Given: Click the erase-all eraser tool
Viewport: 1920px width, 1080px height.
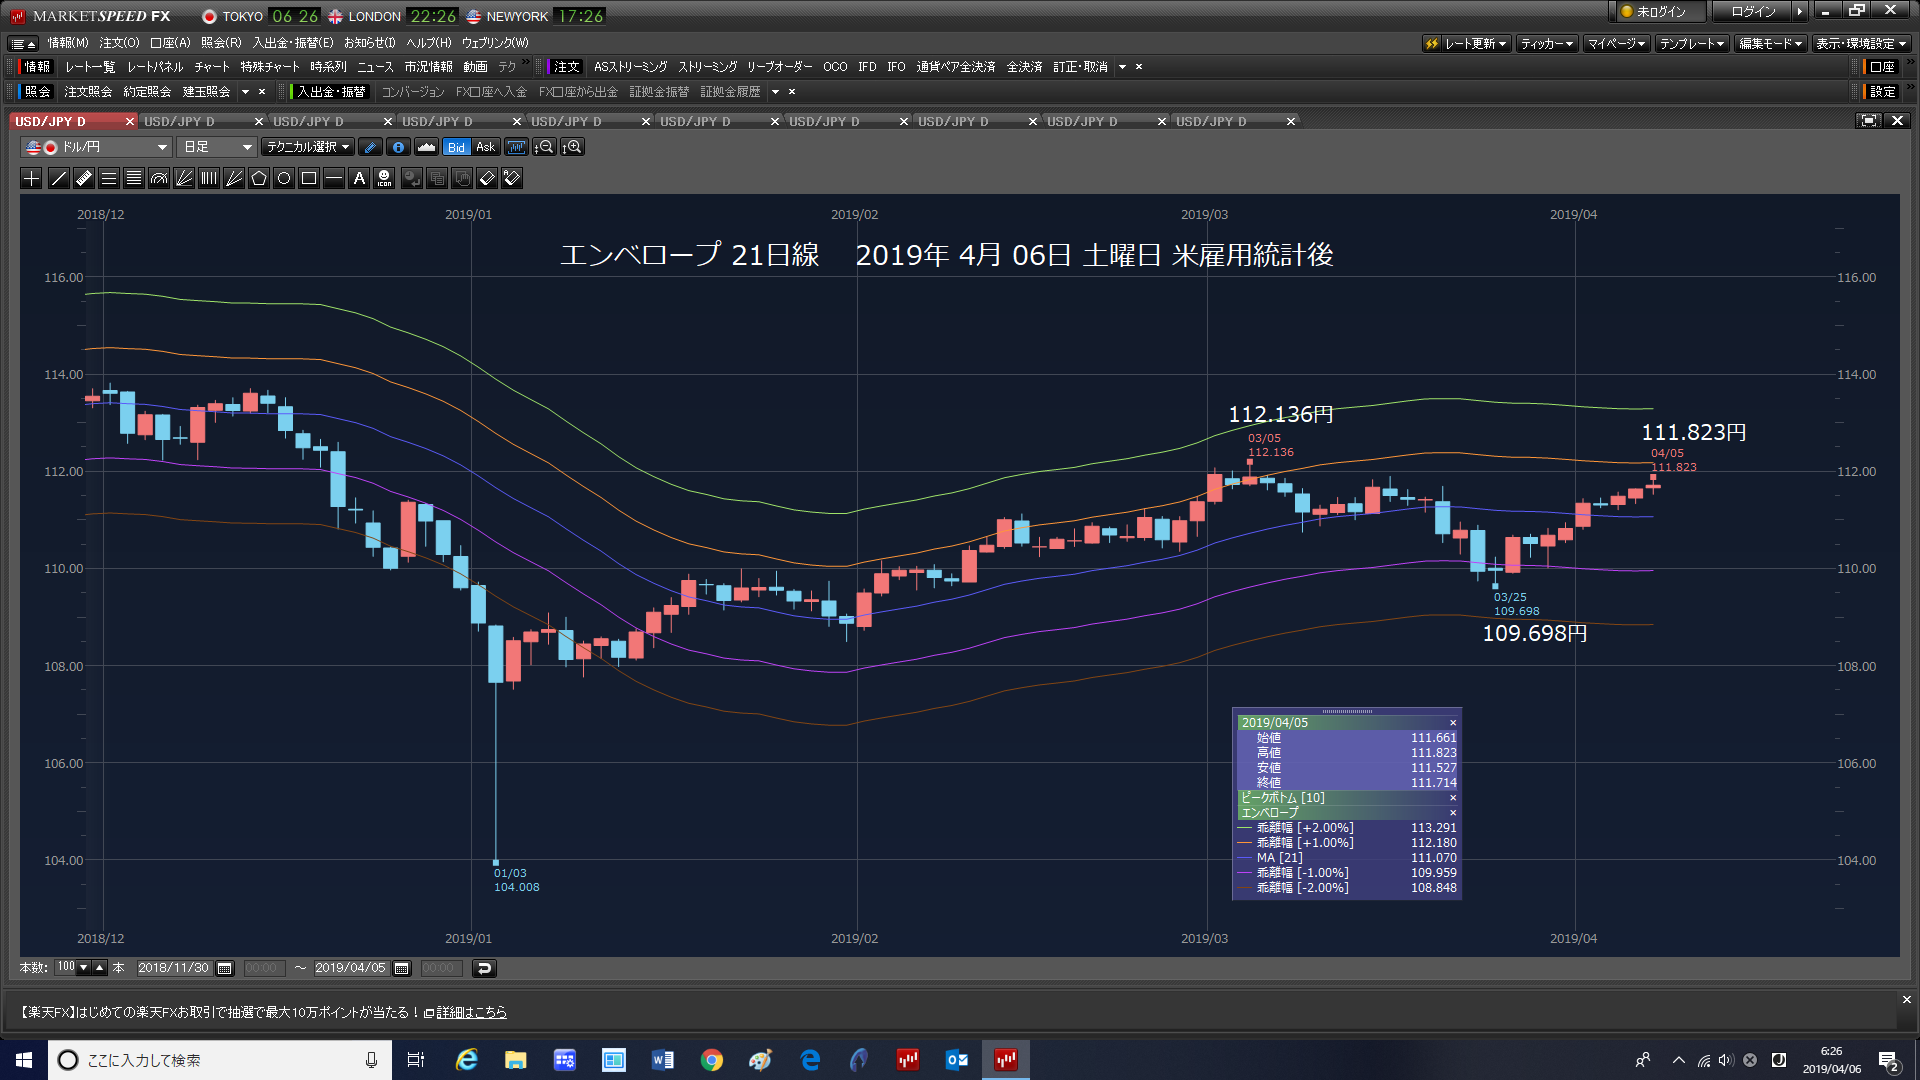Looking at the screenshot, I should 512,178.
